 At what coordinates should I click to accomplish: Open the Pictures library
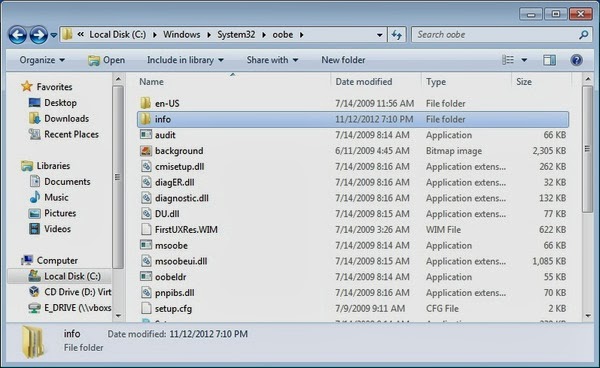coord(60,213)
